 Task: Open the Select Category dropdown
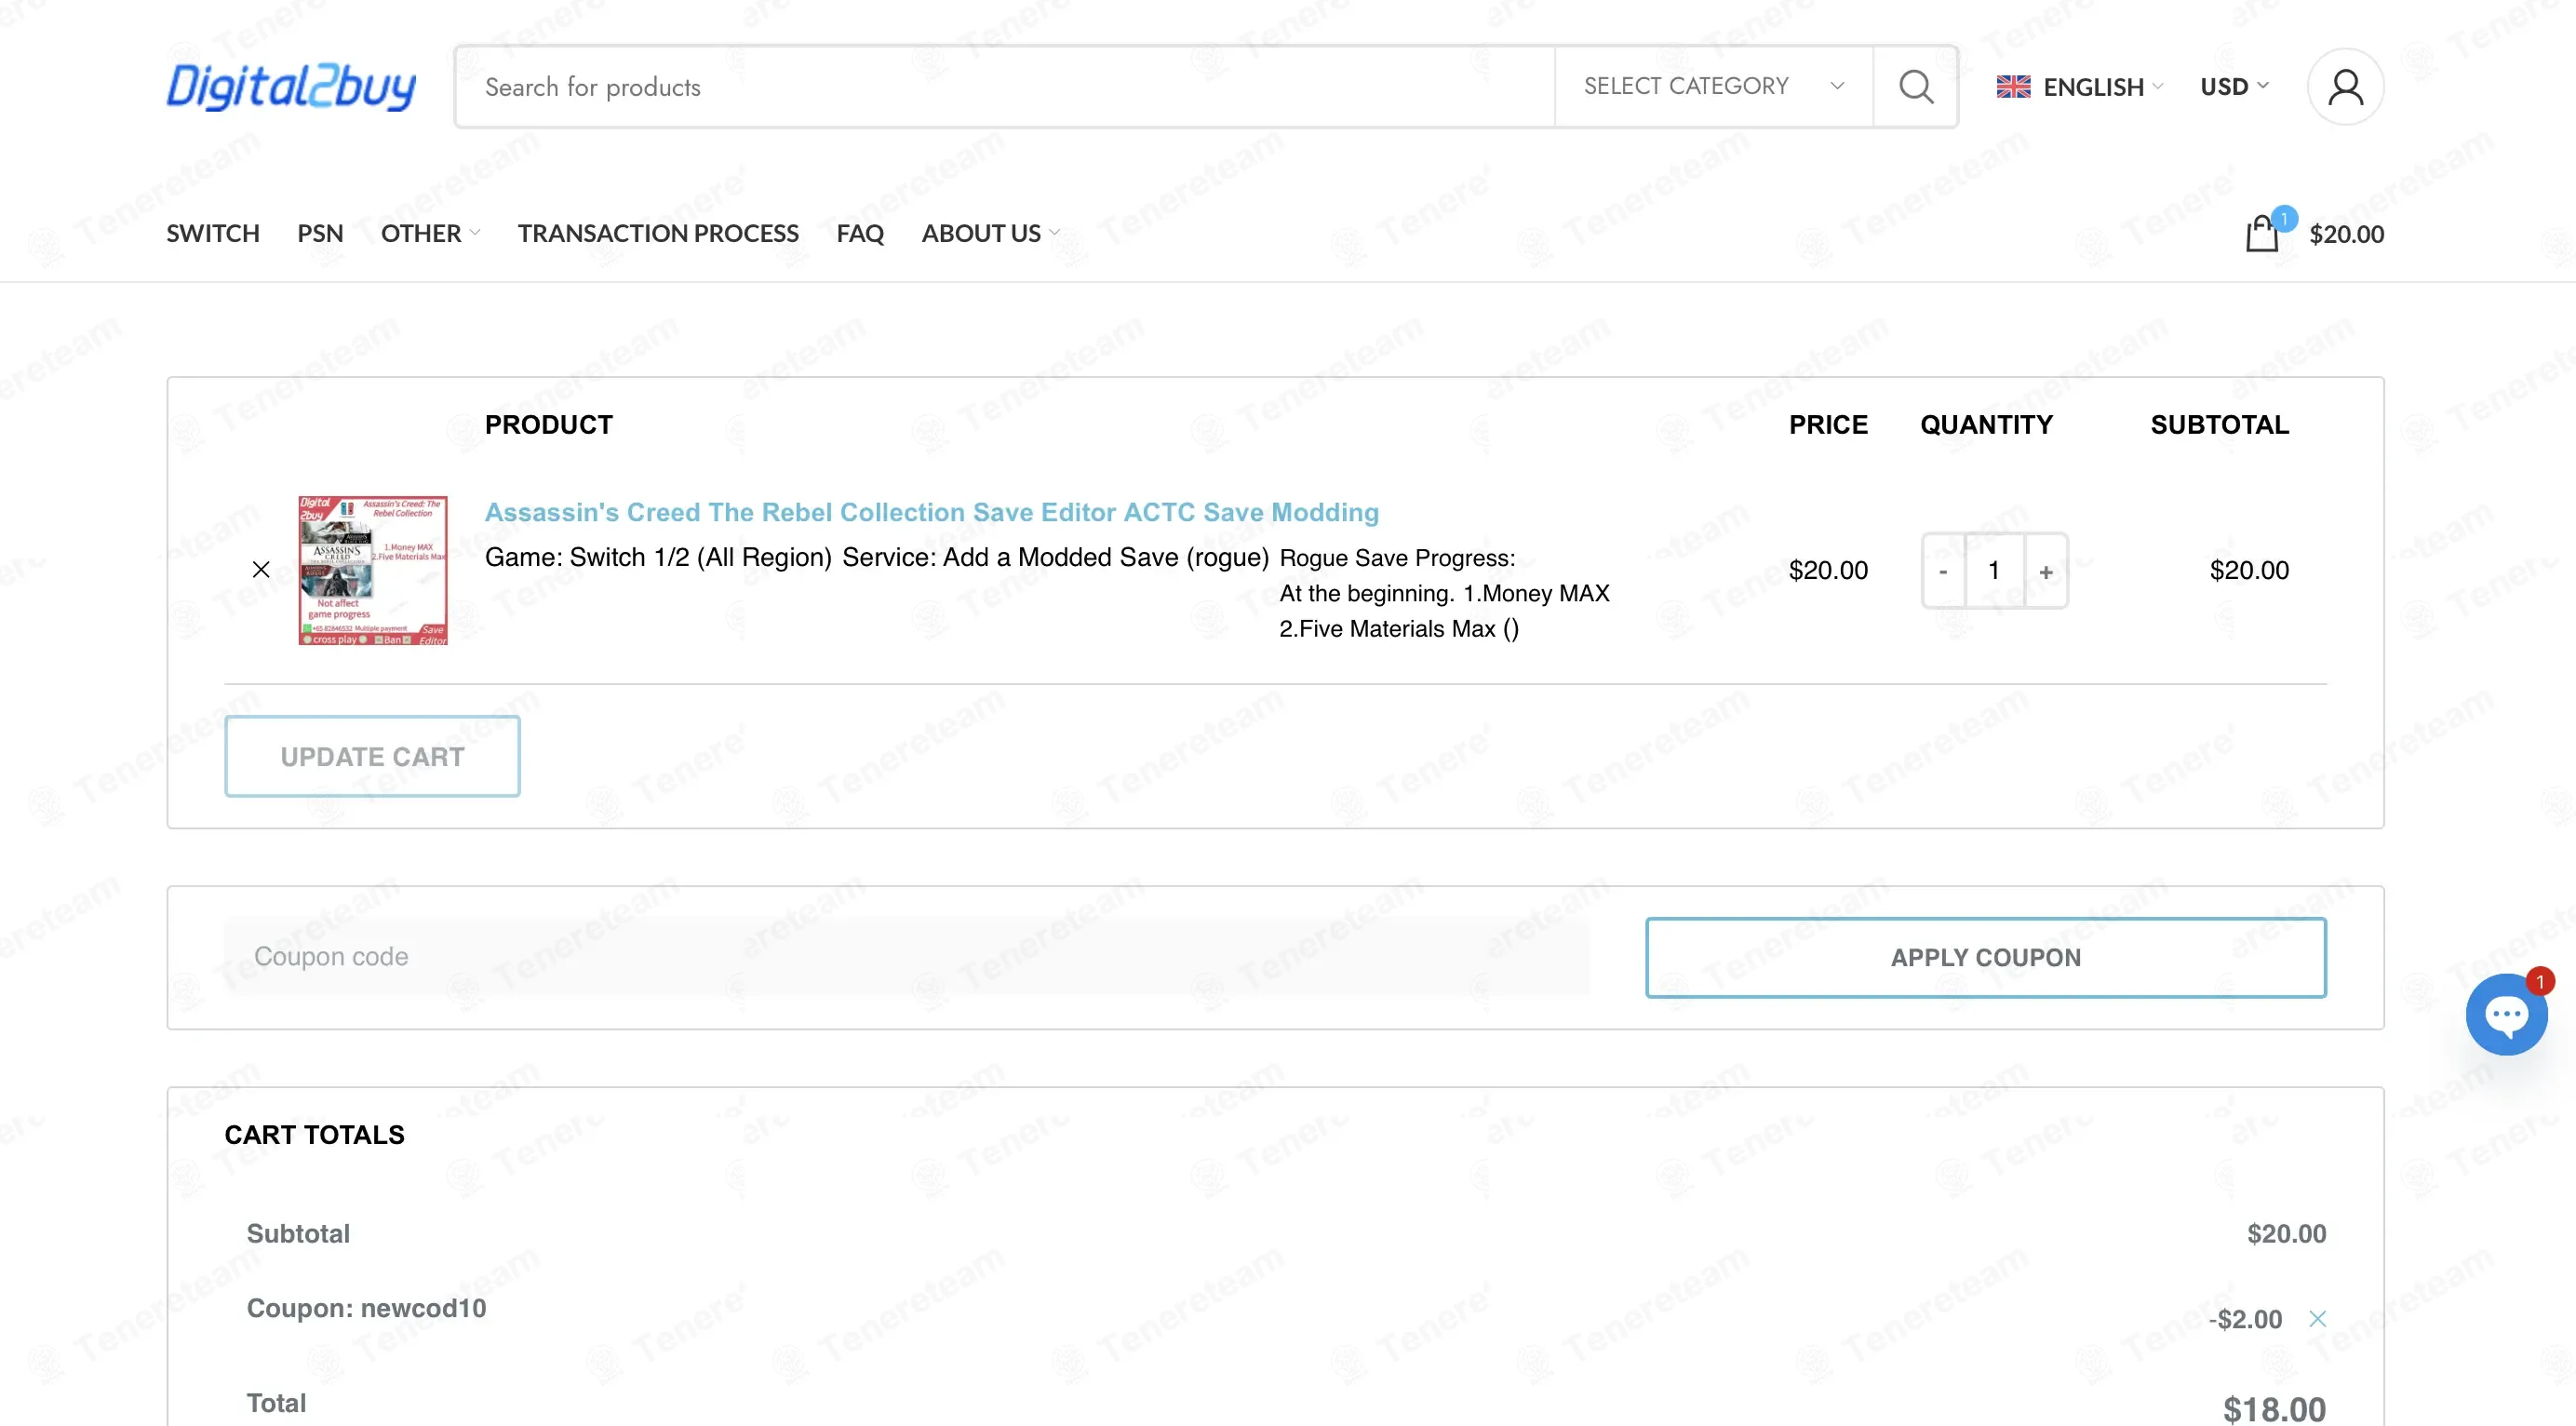pos(1713,87)
